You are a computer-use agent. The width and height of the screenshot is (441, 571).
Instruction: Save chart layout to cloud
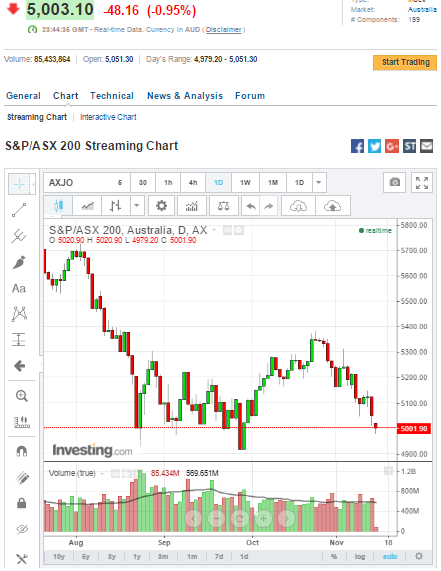point(332,206)
